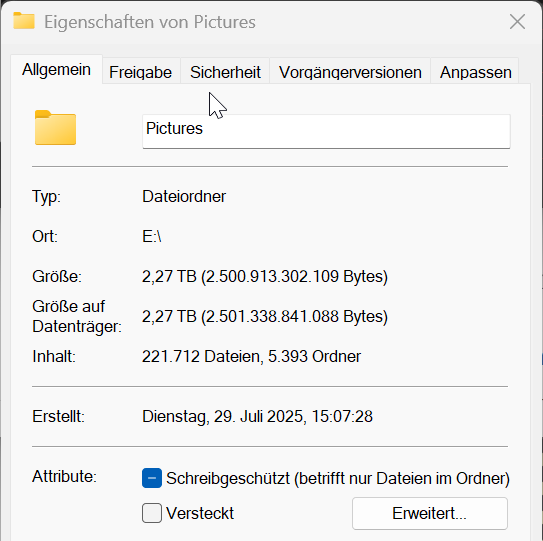Click into the Pictures folder name field
Screen dimensions: 543x541
coord(326,132)
